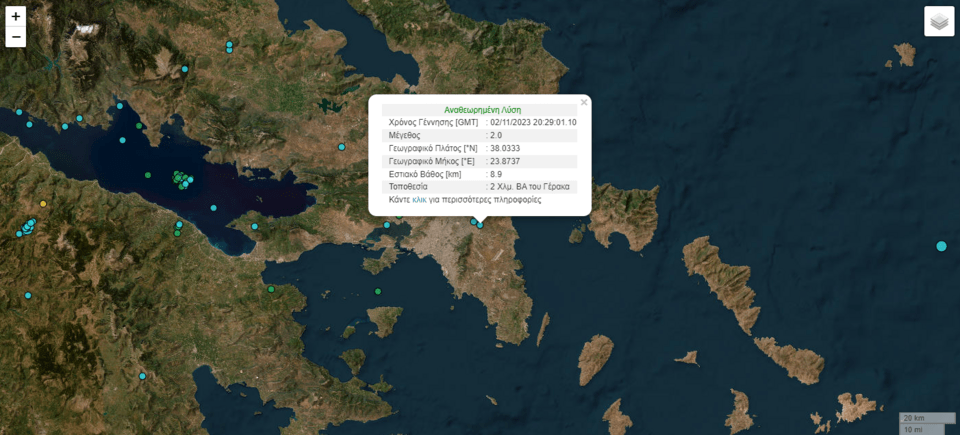Select the green marker on the coast west of Saronic Gulf

(x=271, y=289)
